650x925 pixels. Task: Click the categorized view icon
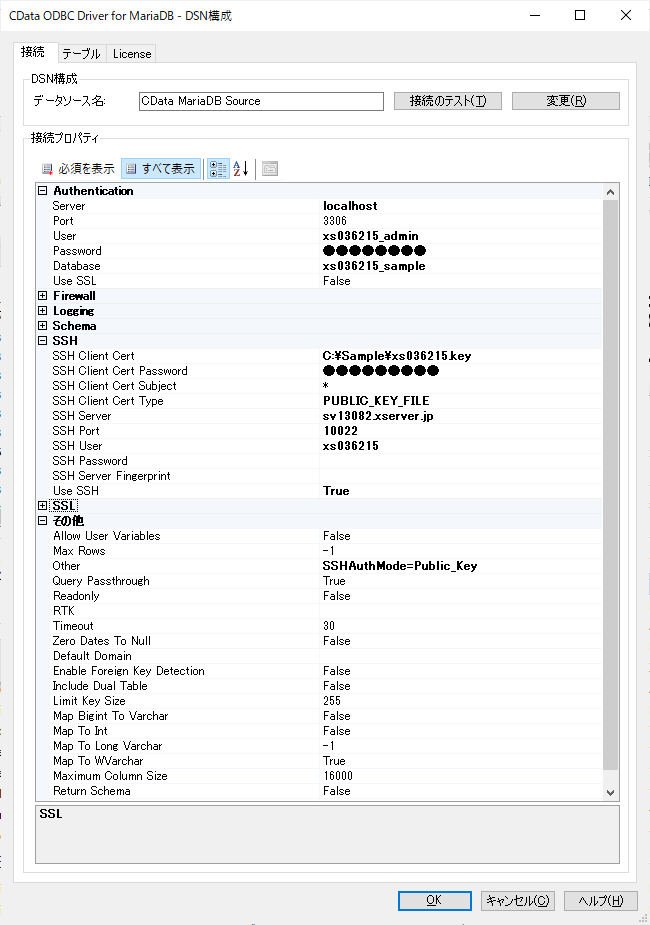[x=218, y=169]
